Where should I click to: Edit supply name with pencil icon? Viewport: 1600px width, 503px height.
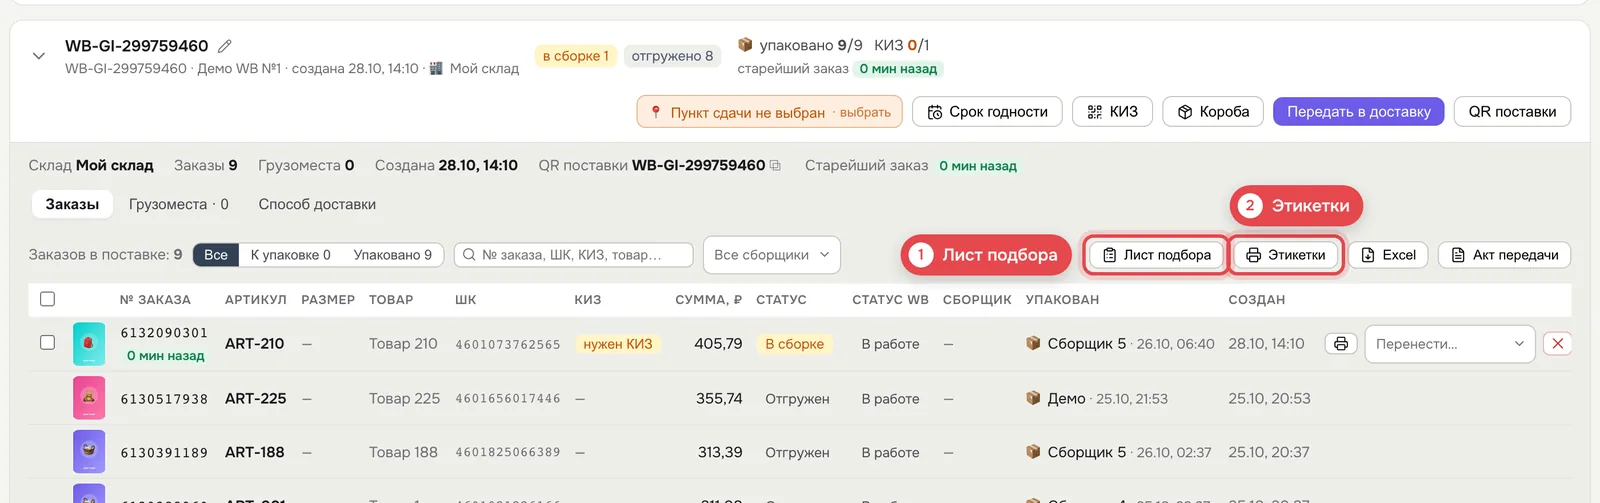coord(225,46)
